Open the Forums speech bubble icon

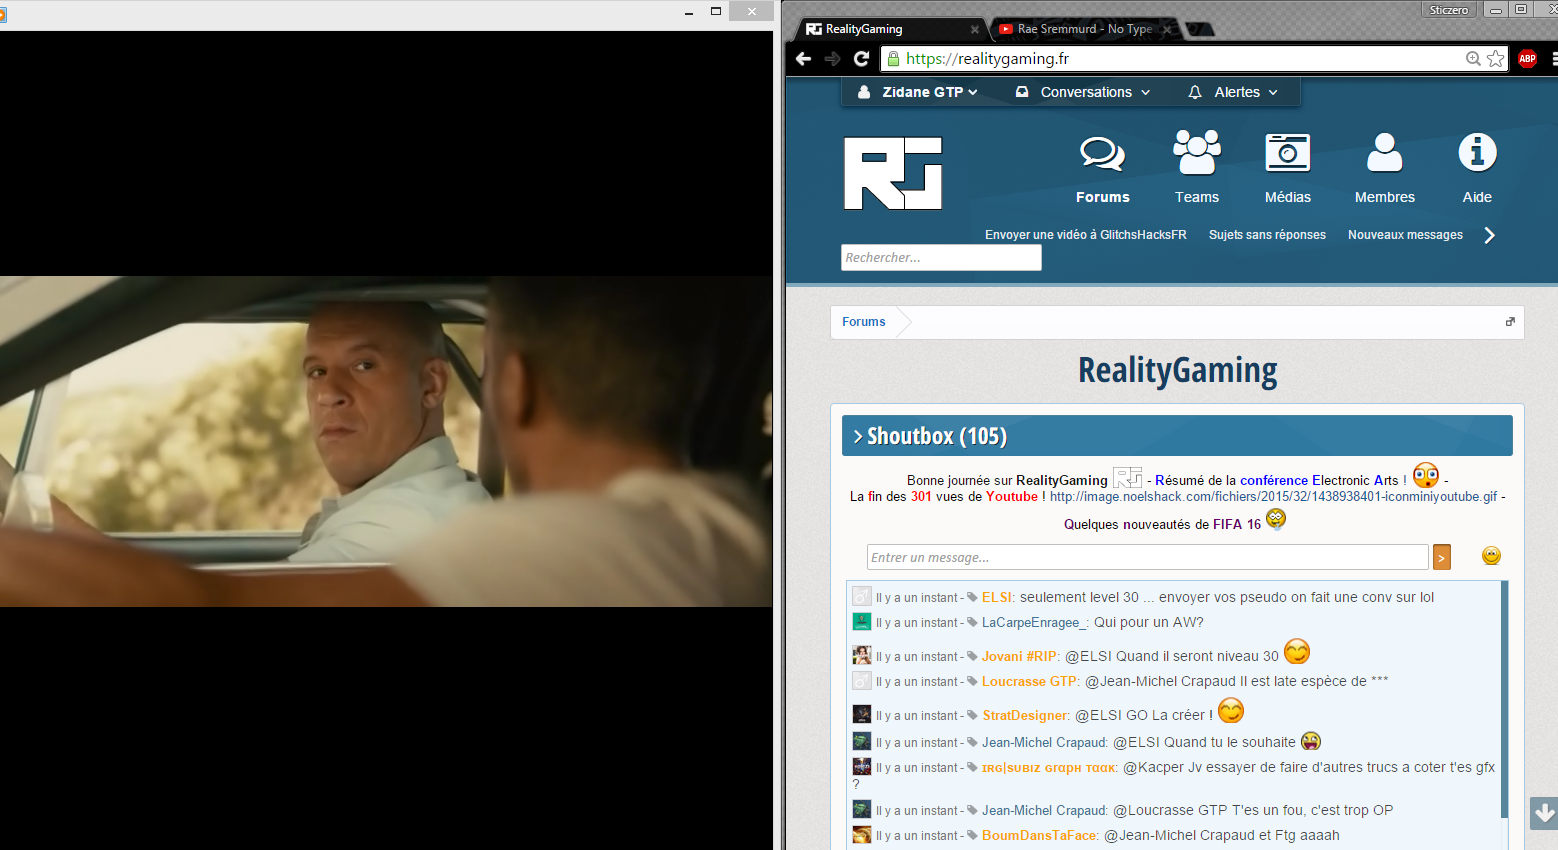(1102, 154)
